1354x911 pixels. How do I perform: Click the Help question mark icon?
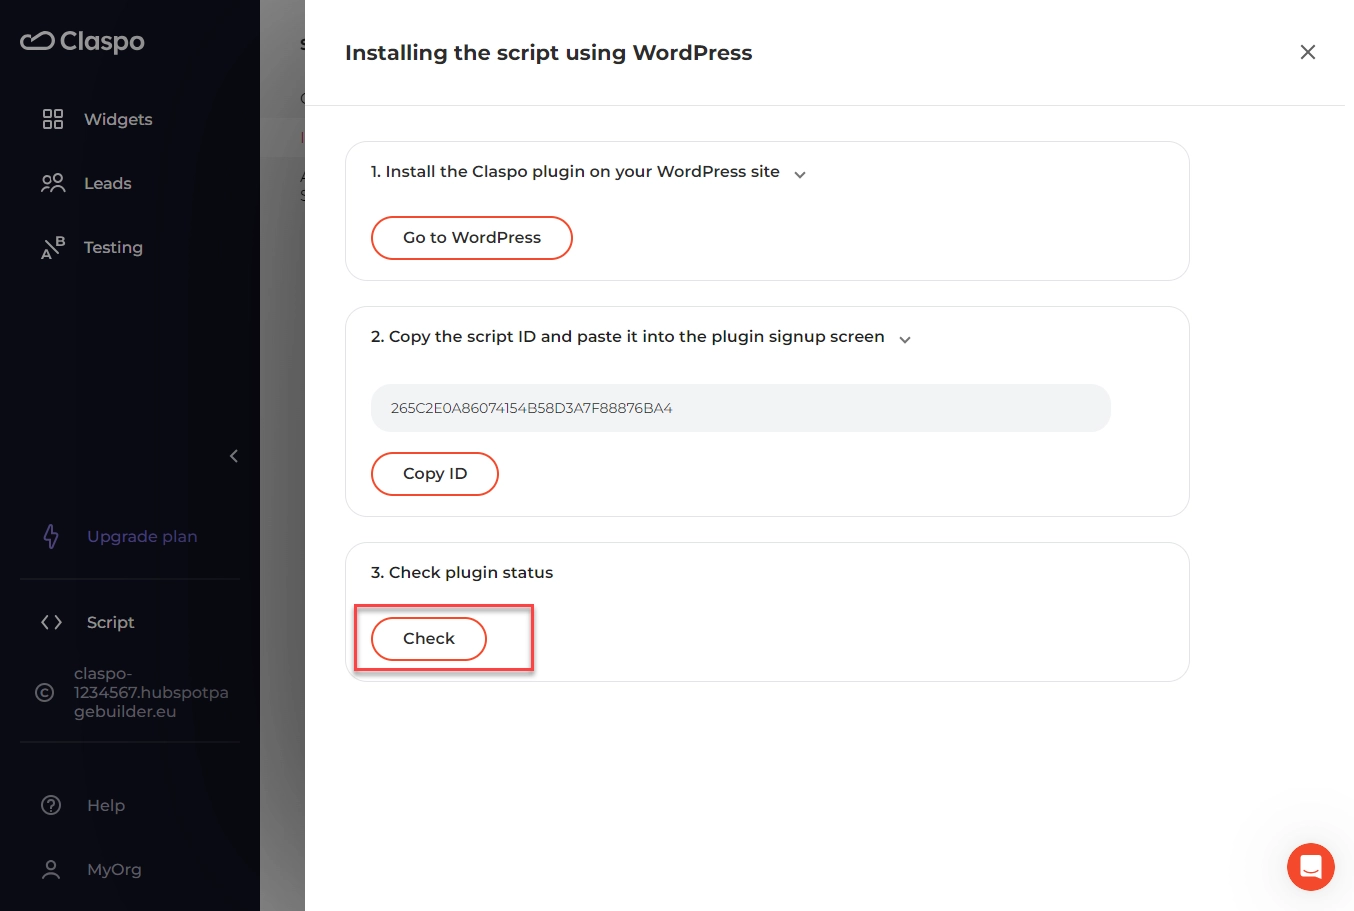[x=51, y=805]
